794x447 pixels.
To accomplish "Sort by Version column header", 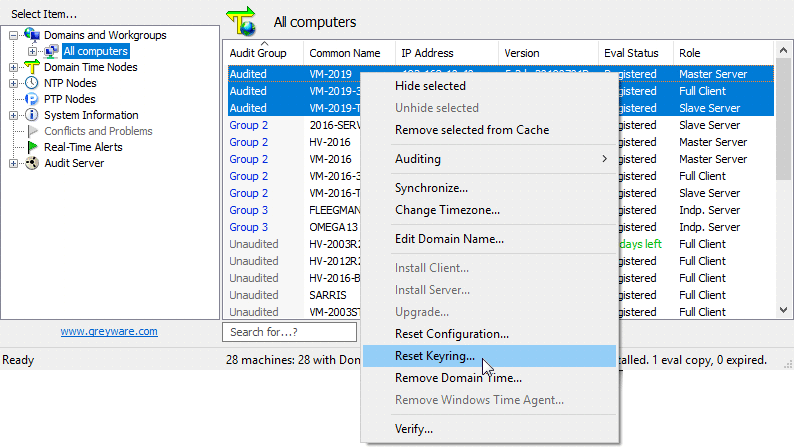I will [548, 53].
